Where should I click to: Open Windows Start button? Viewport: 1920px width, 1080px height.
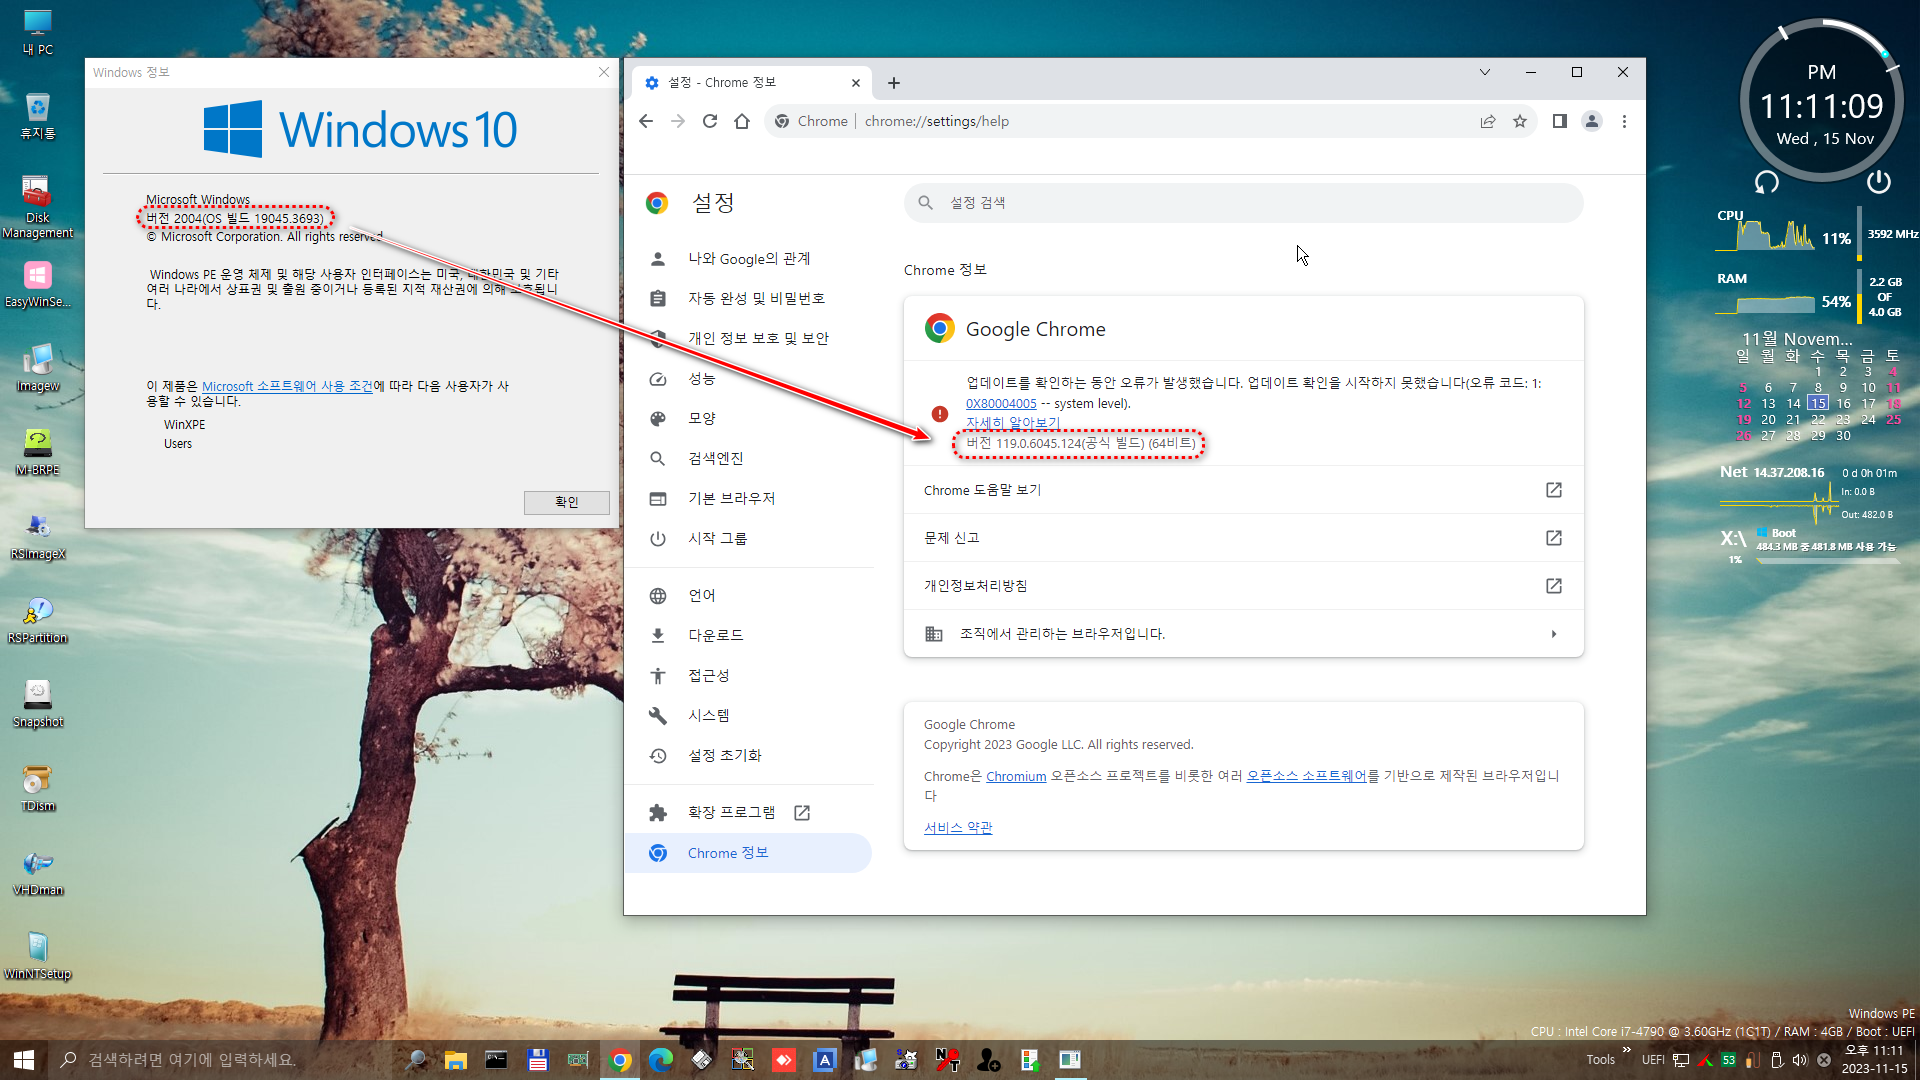(24, 1060)
